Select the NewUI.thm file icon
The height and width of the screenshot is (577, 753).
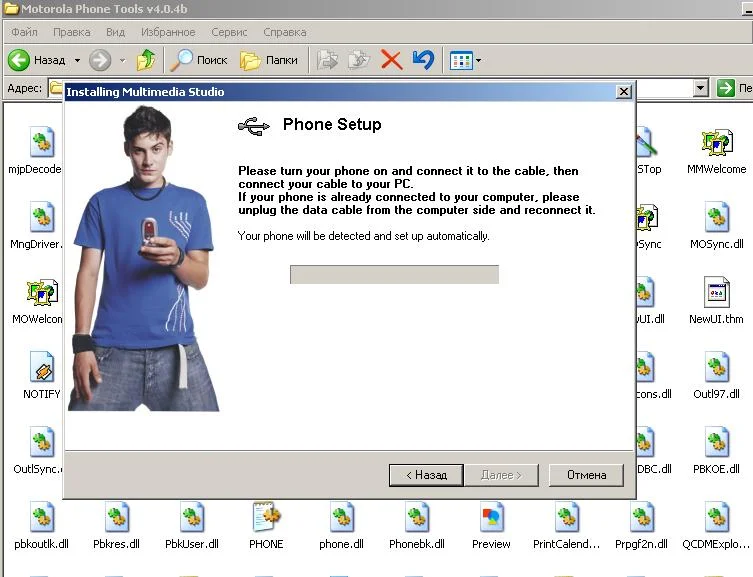coord(717,292)
